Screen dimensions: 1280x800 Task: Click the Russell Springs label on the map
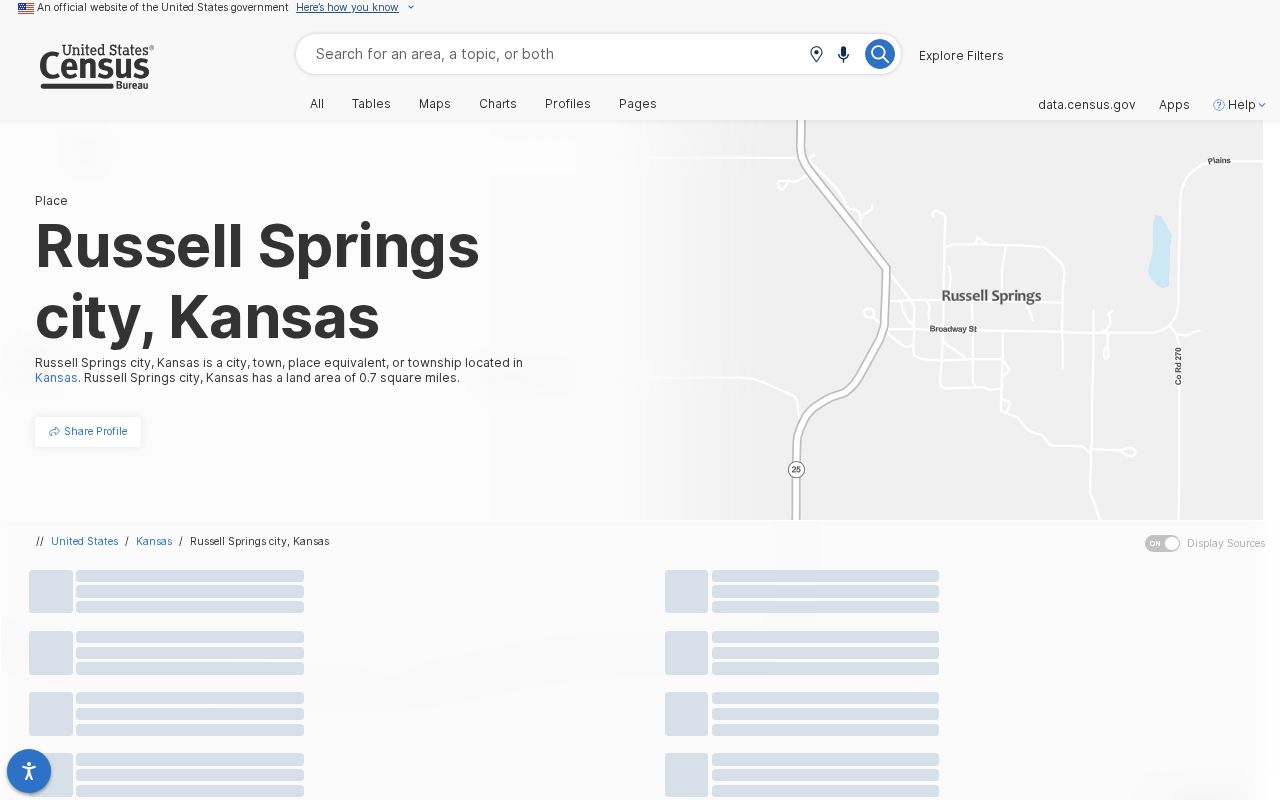tap(991, 296)
